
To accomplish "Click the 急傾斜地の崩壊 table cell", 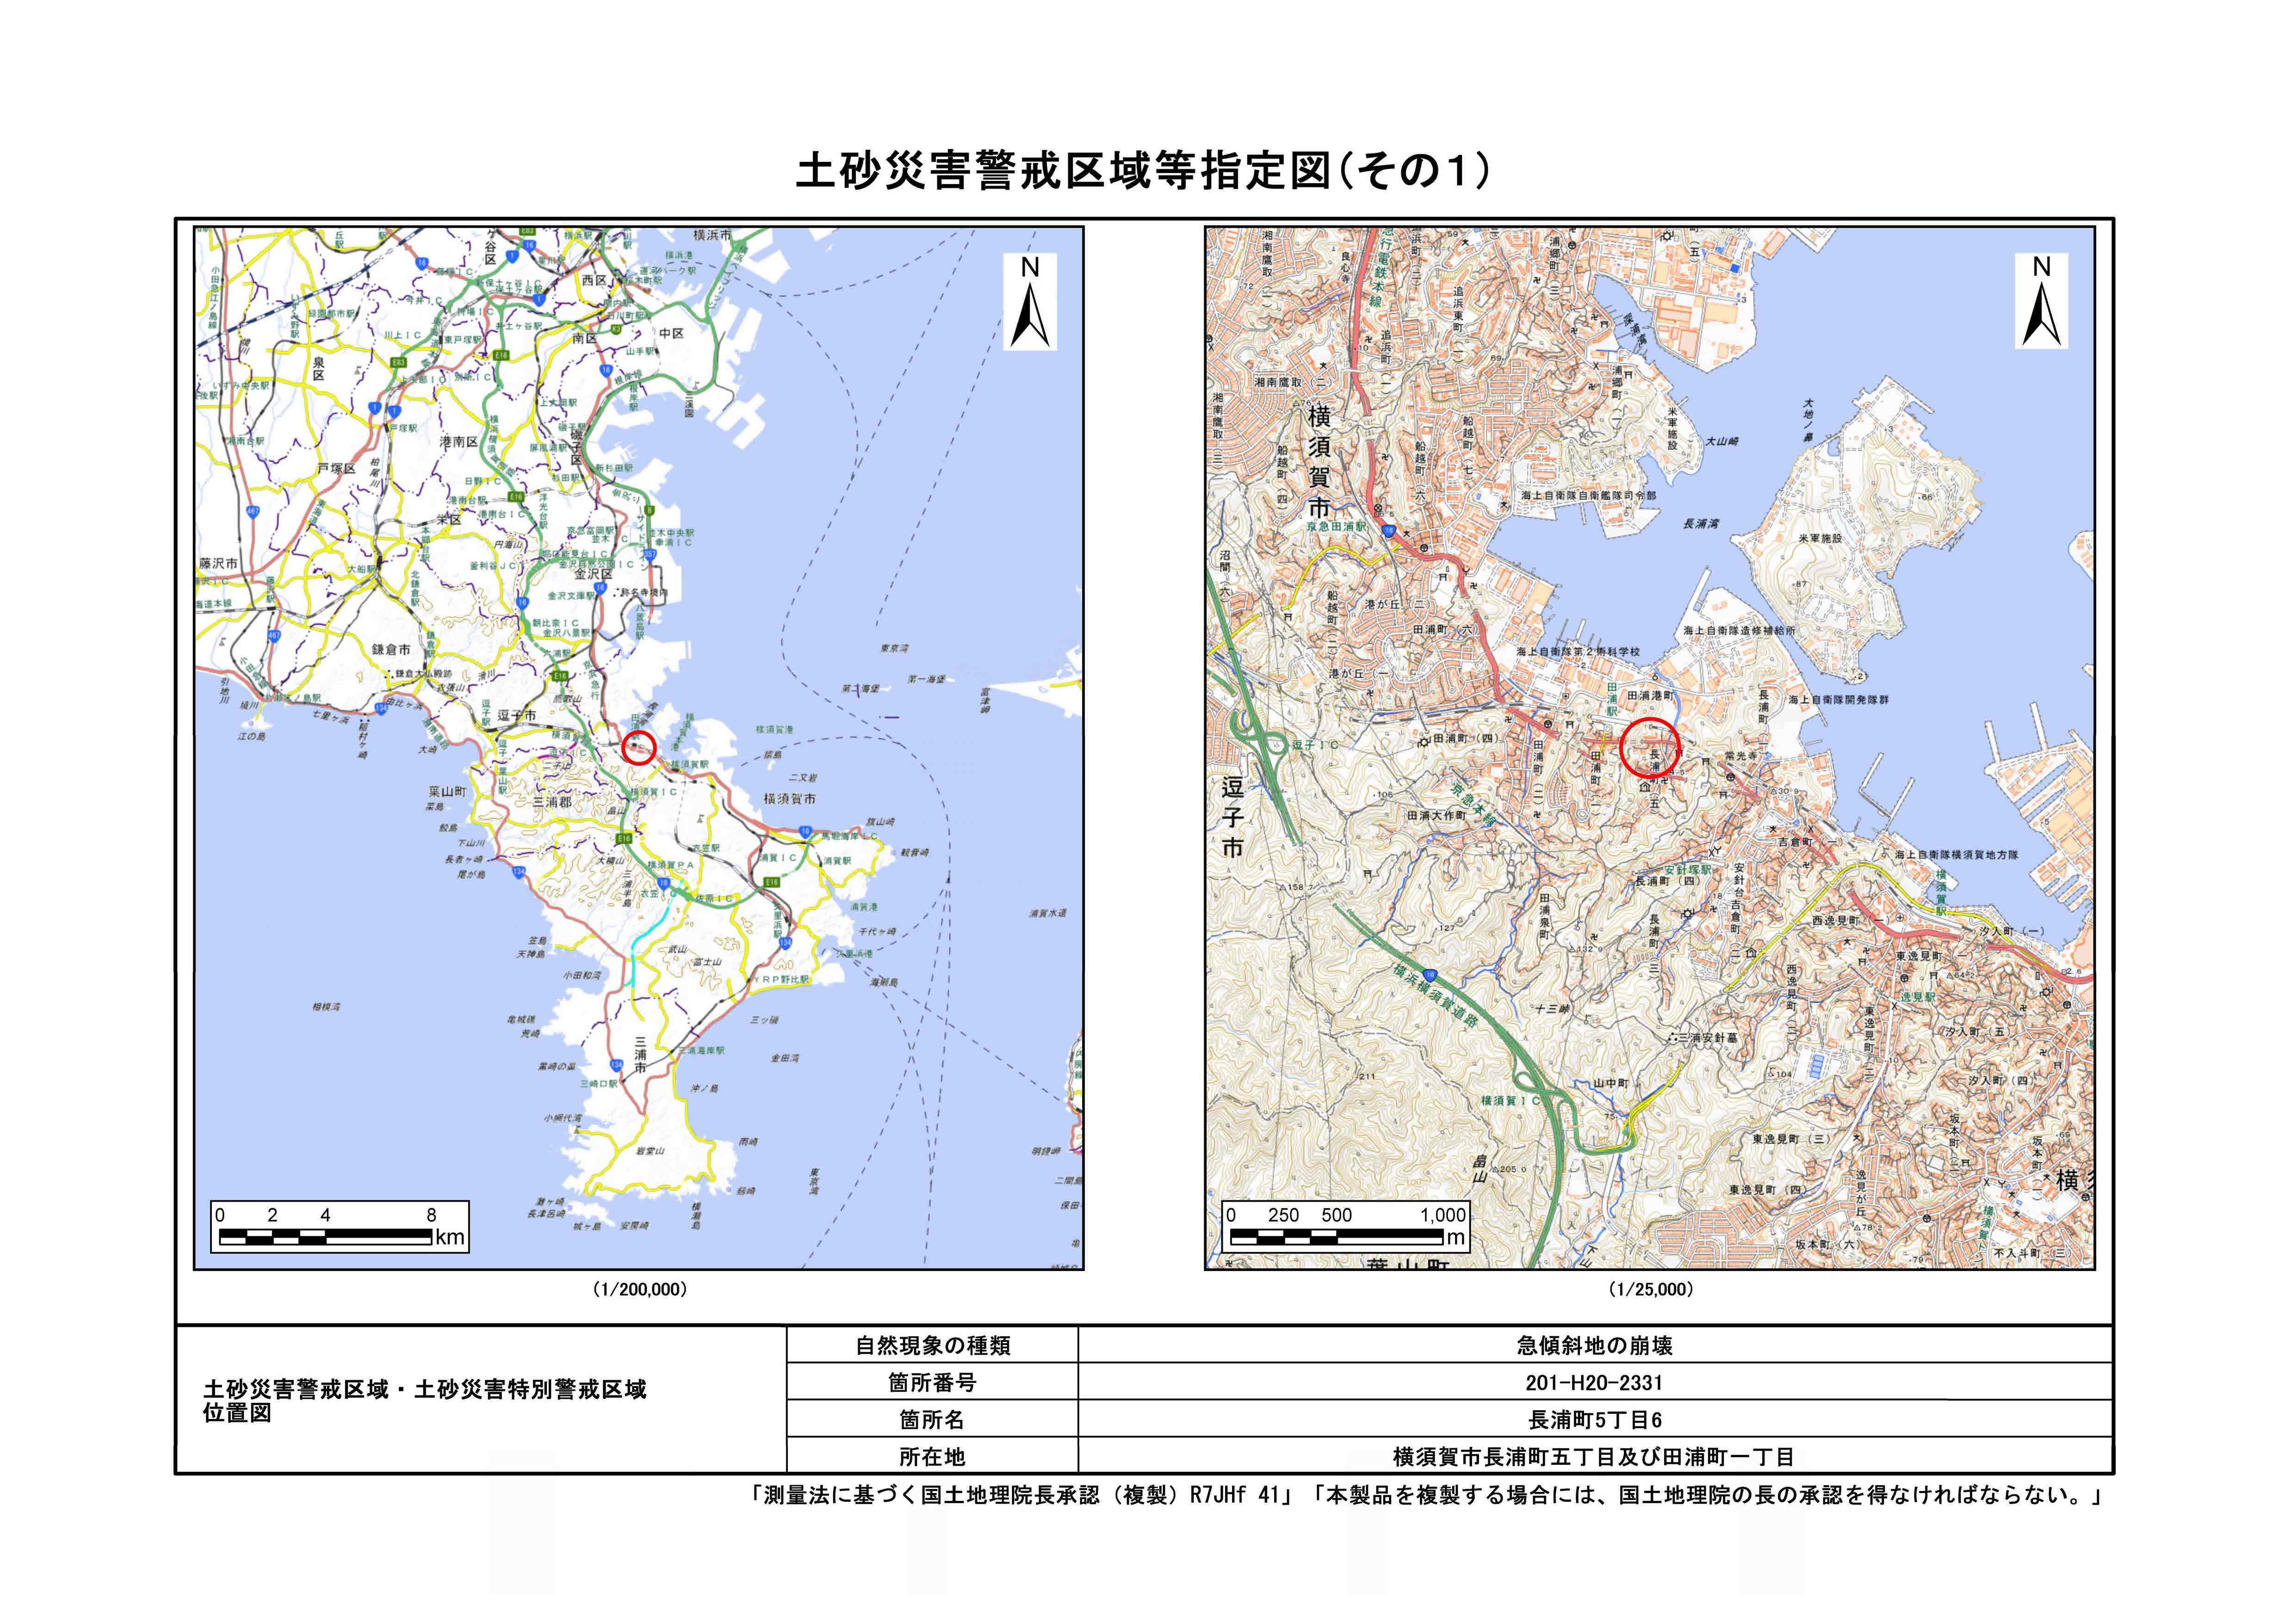I will [x=1594, y=1345].
